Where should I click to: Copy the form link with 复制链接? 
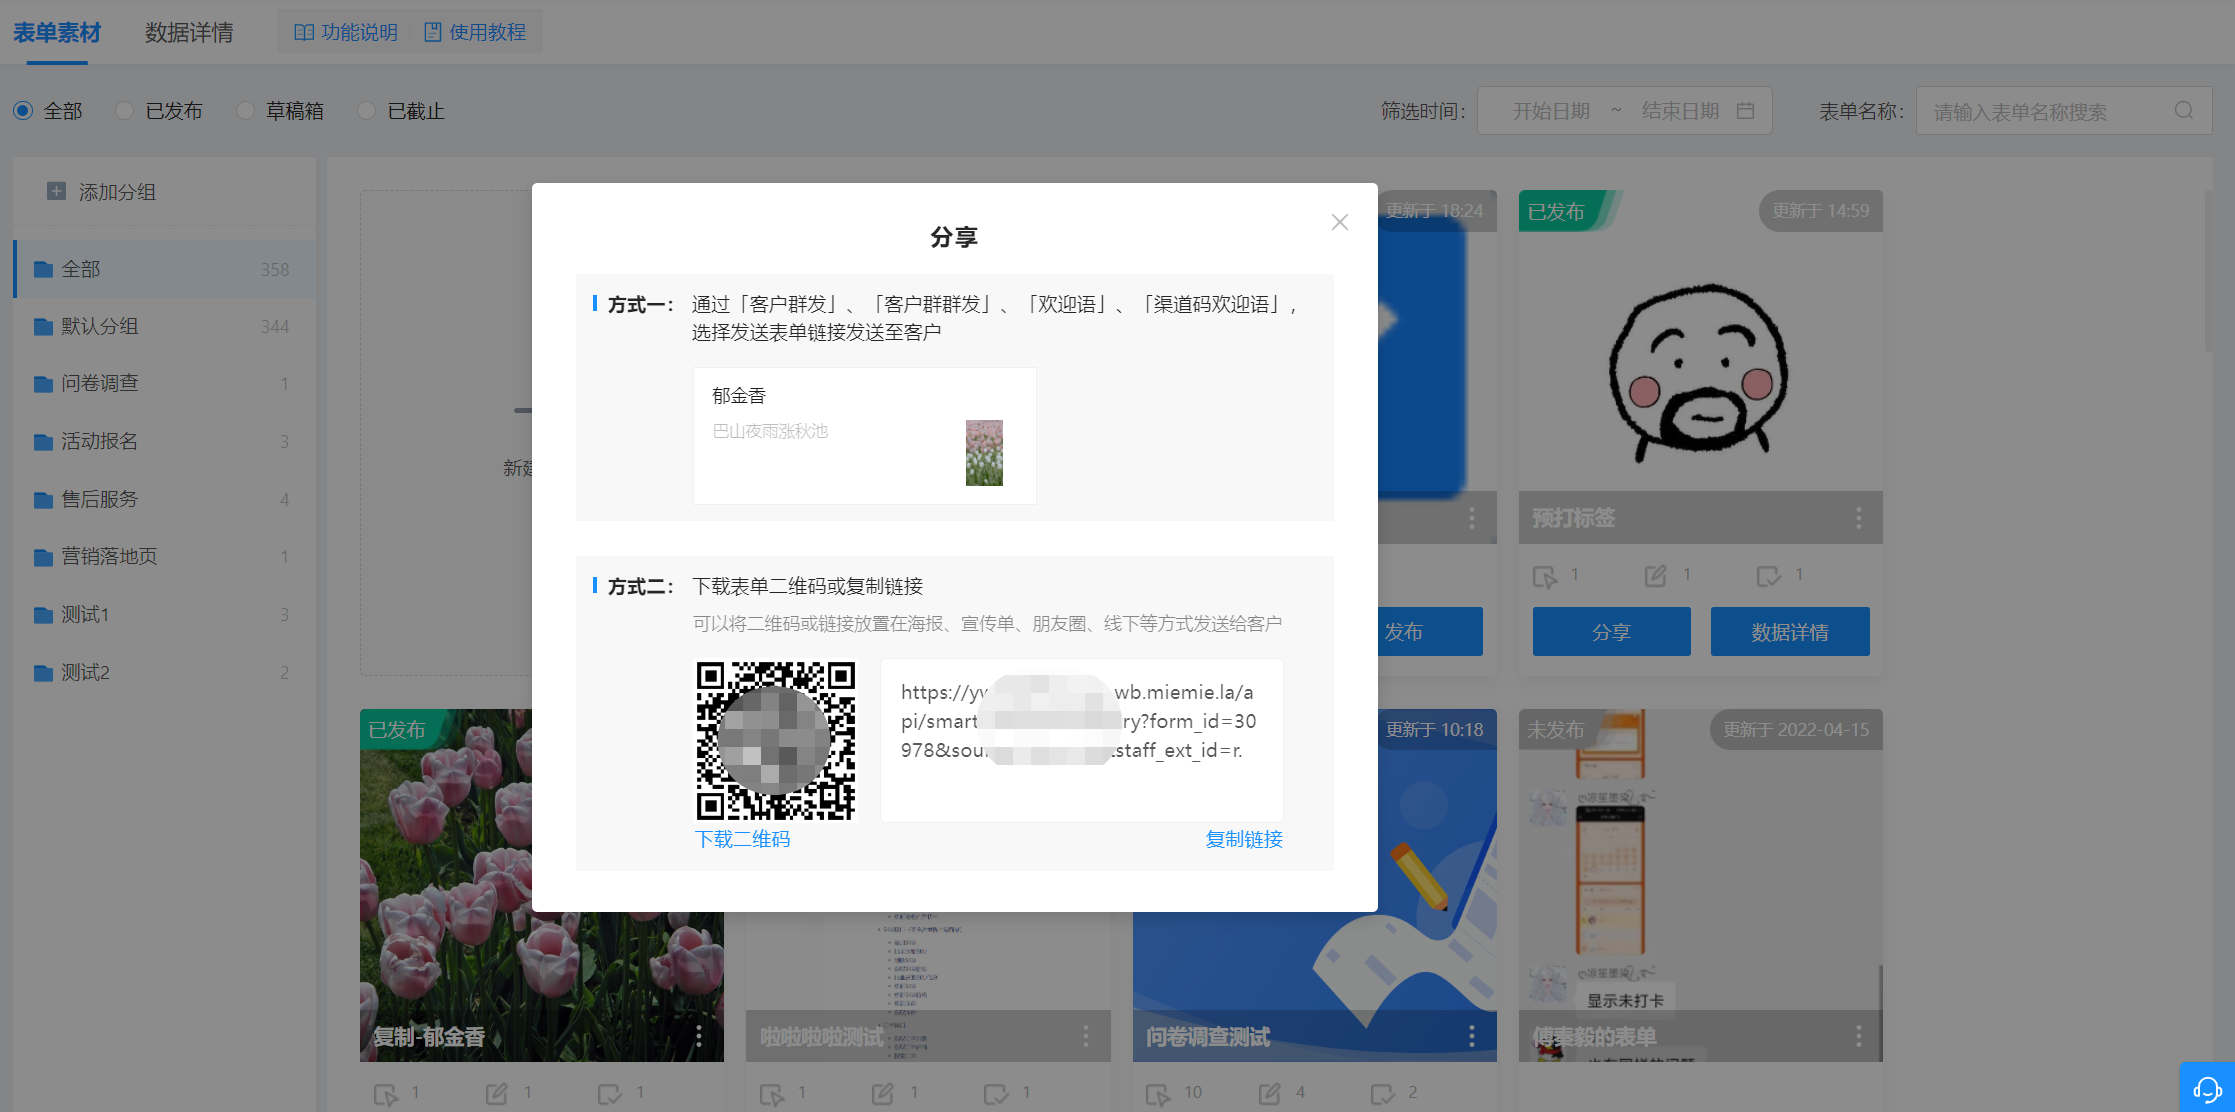[x=1244, y=839]
